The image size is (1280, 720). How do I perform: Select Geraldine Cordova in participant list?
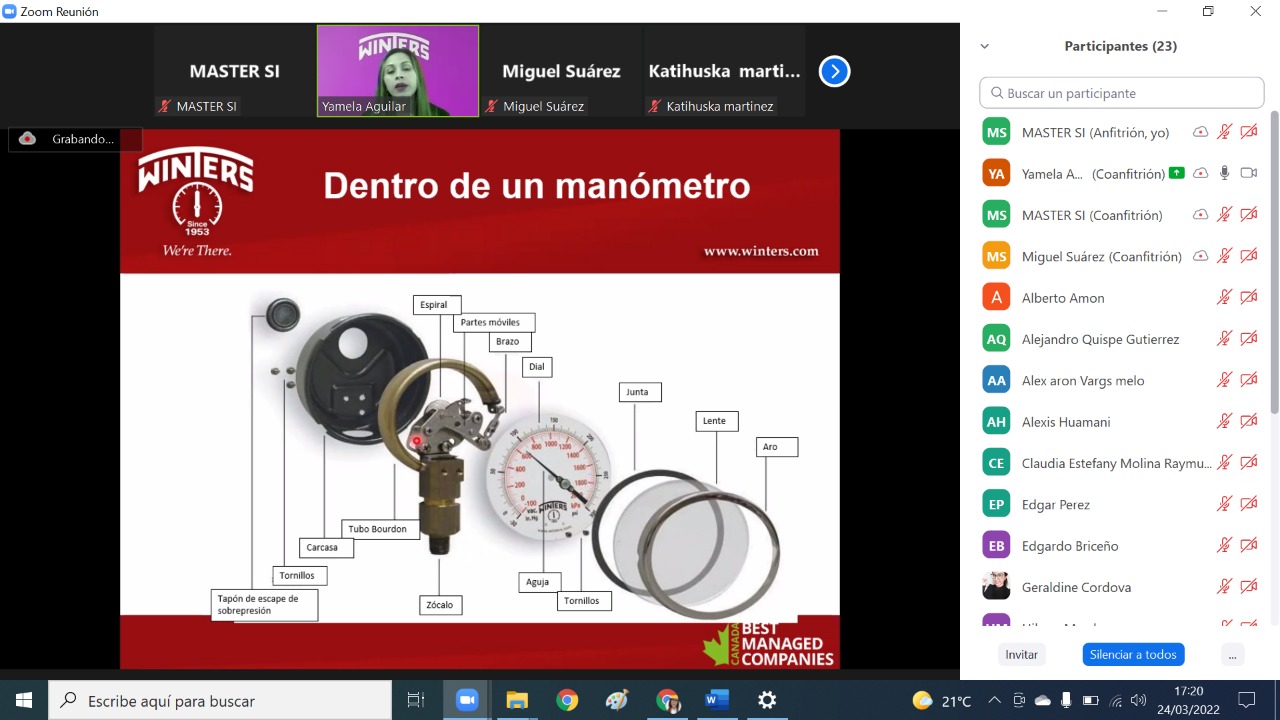click(x=1076, y=587)
